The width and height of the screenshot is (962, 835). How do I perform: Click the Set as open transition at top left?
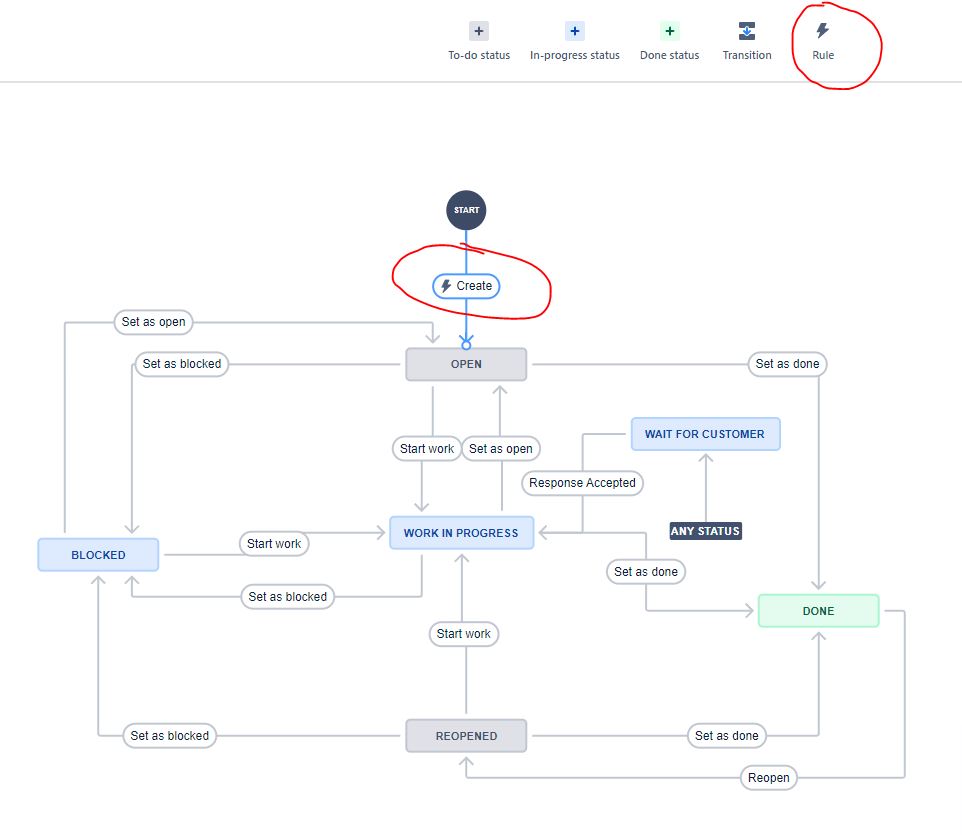[153, 322]
